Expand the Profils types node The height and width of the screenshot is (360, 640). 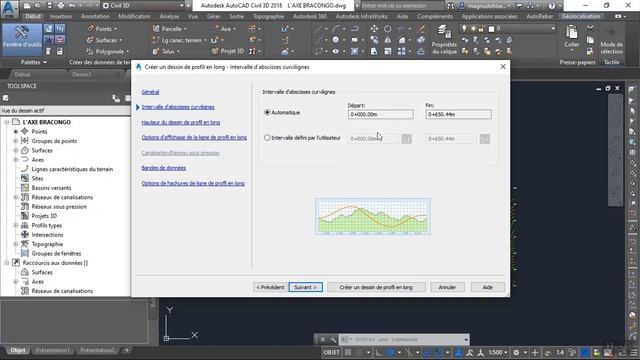coord(16,225)
